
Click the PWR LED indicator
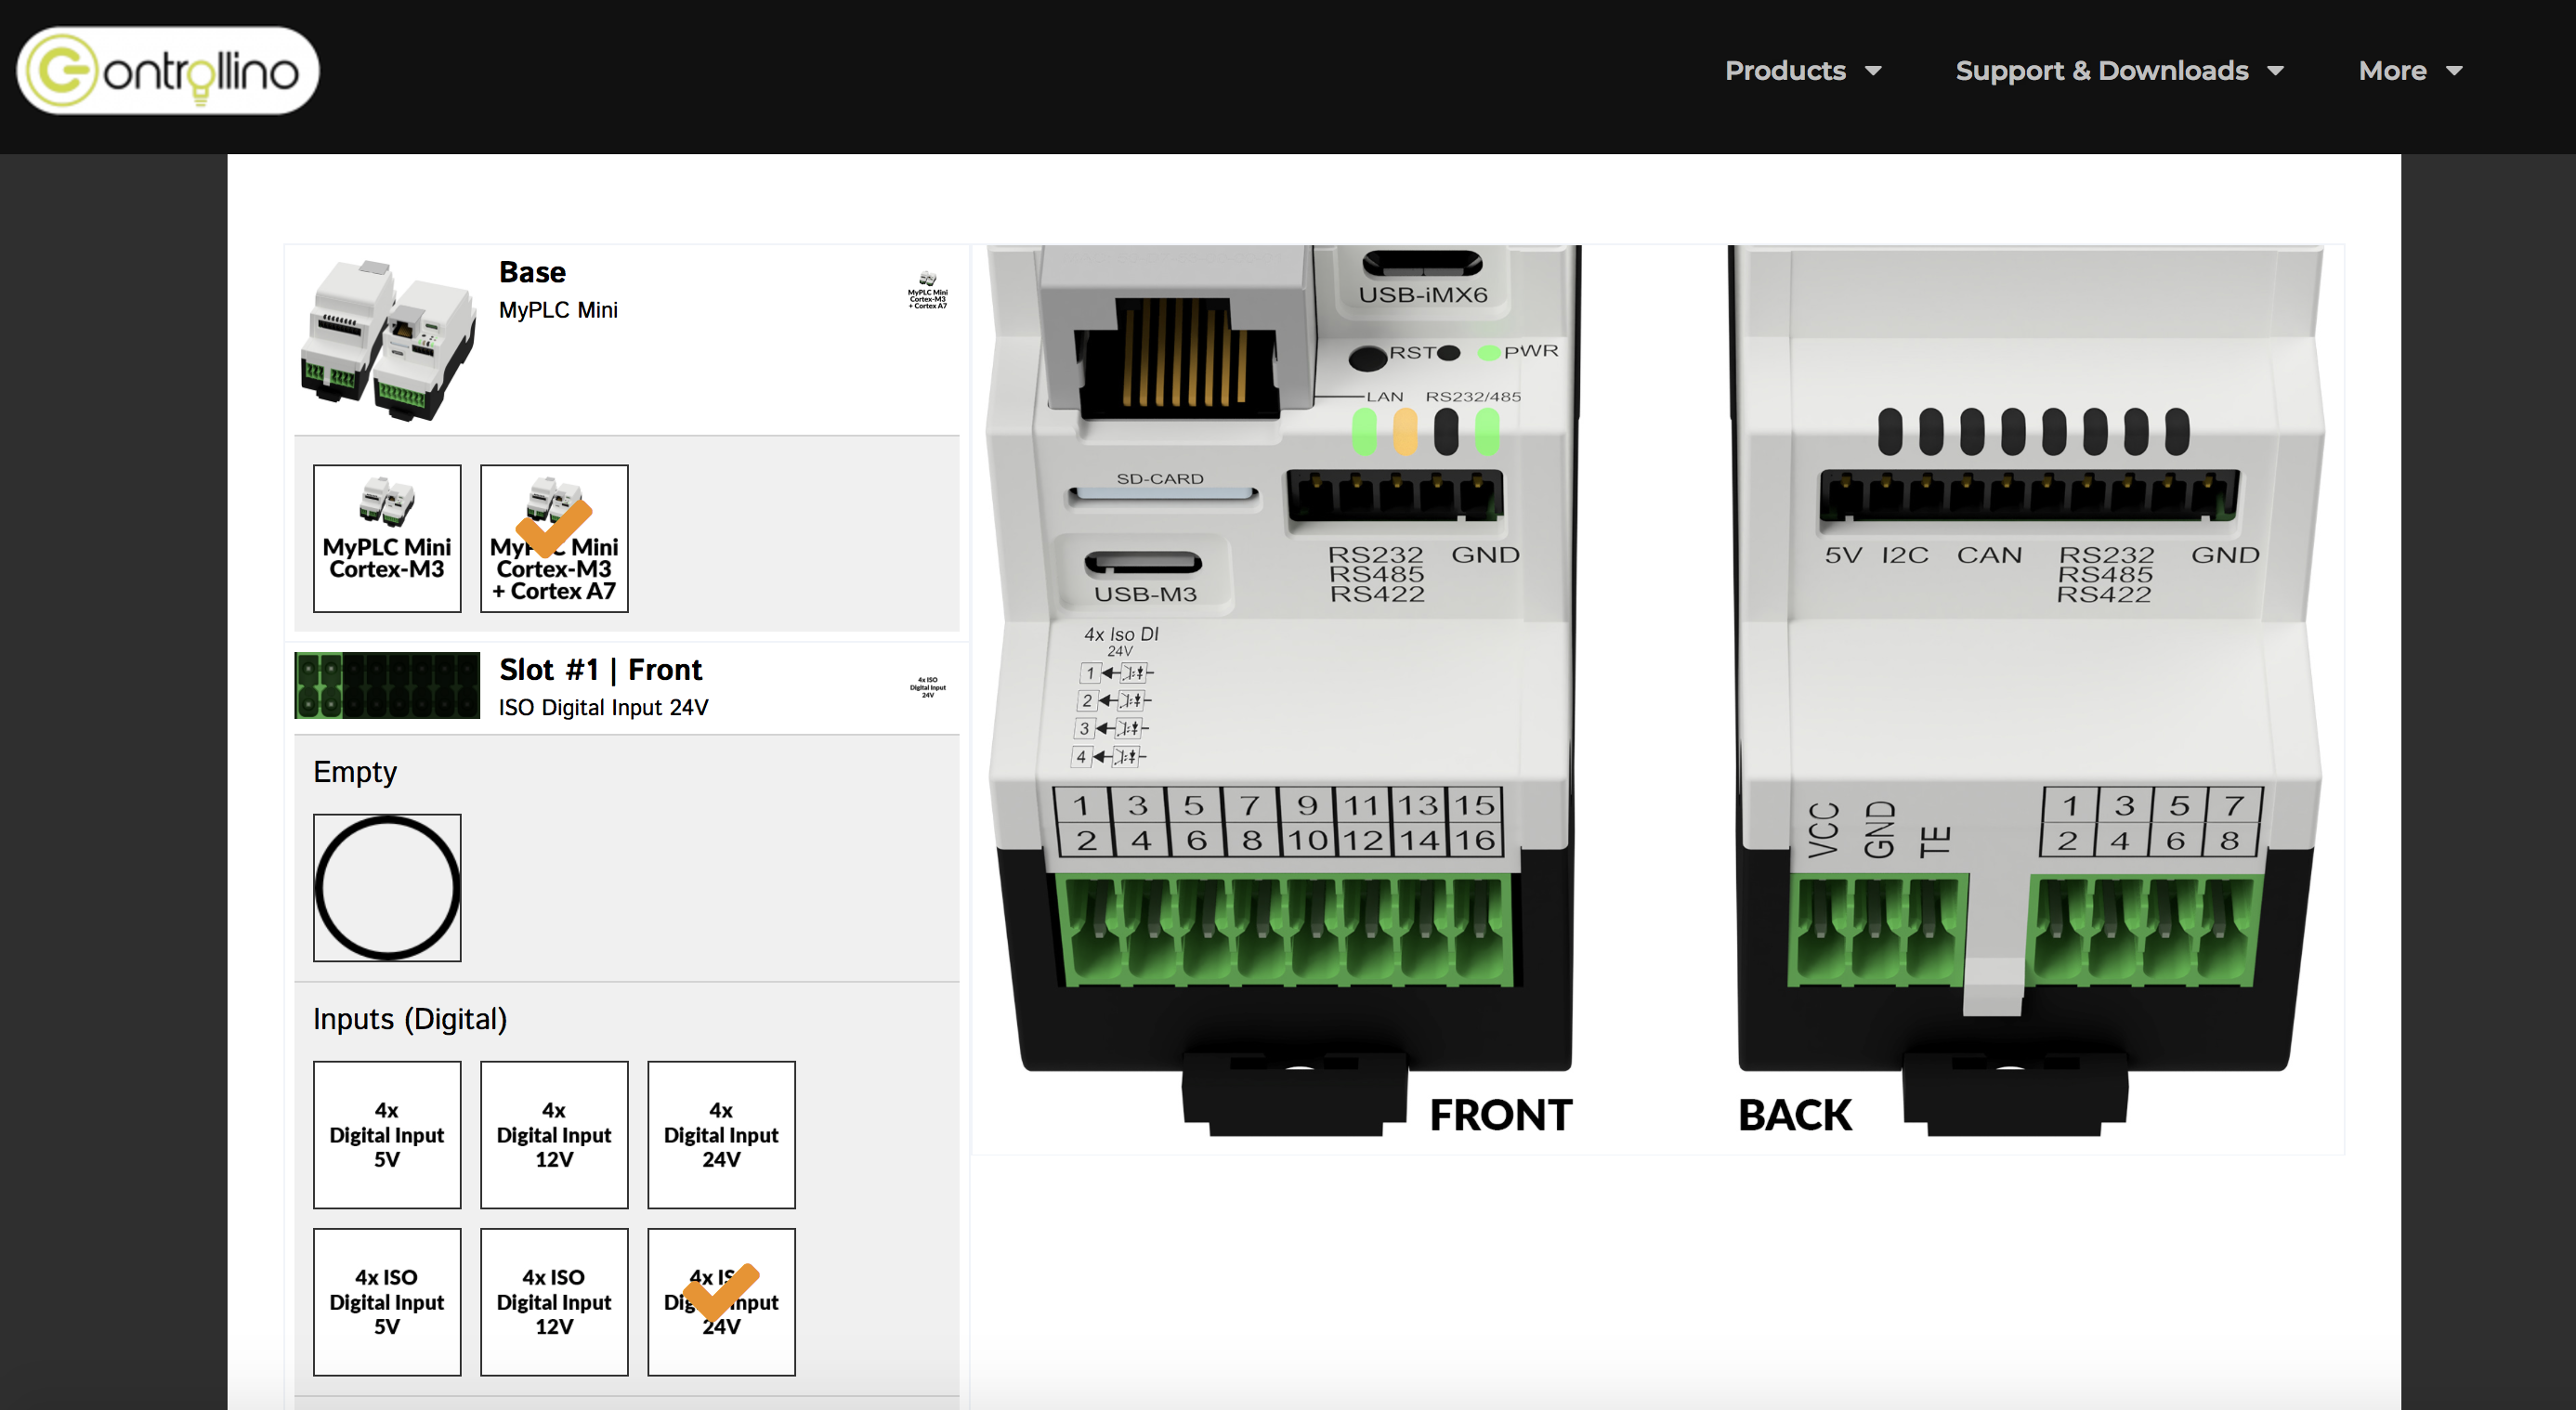pyautogui.click(x=1489, y=352)
